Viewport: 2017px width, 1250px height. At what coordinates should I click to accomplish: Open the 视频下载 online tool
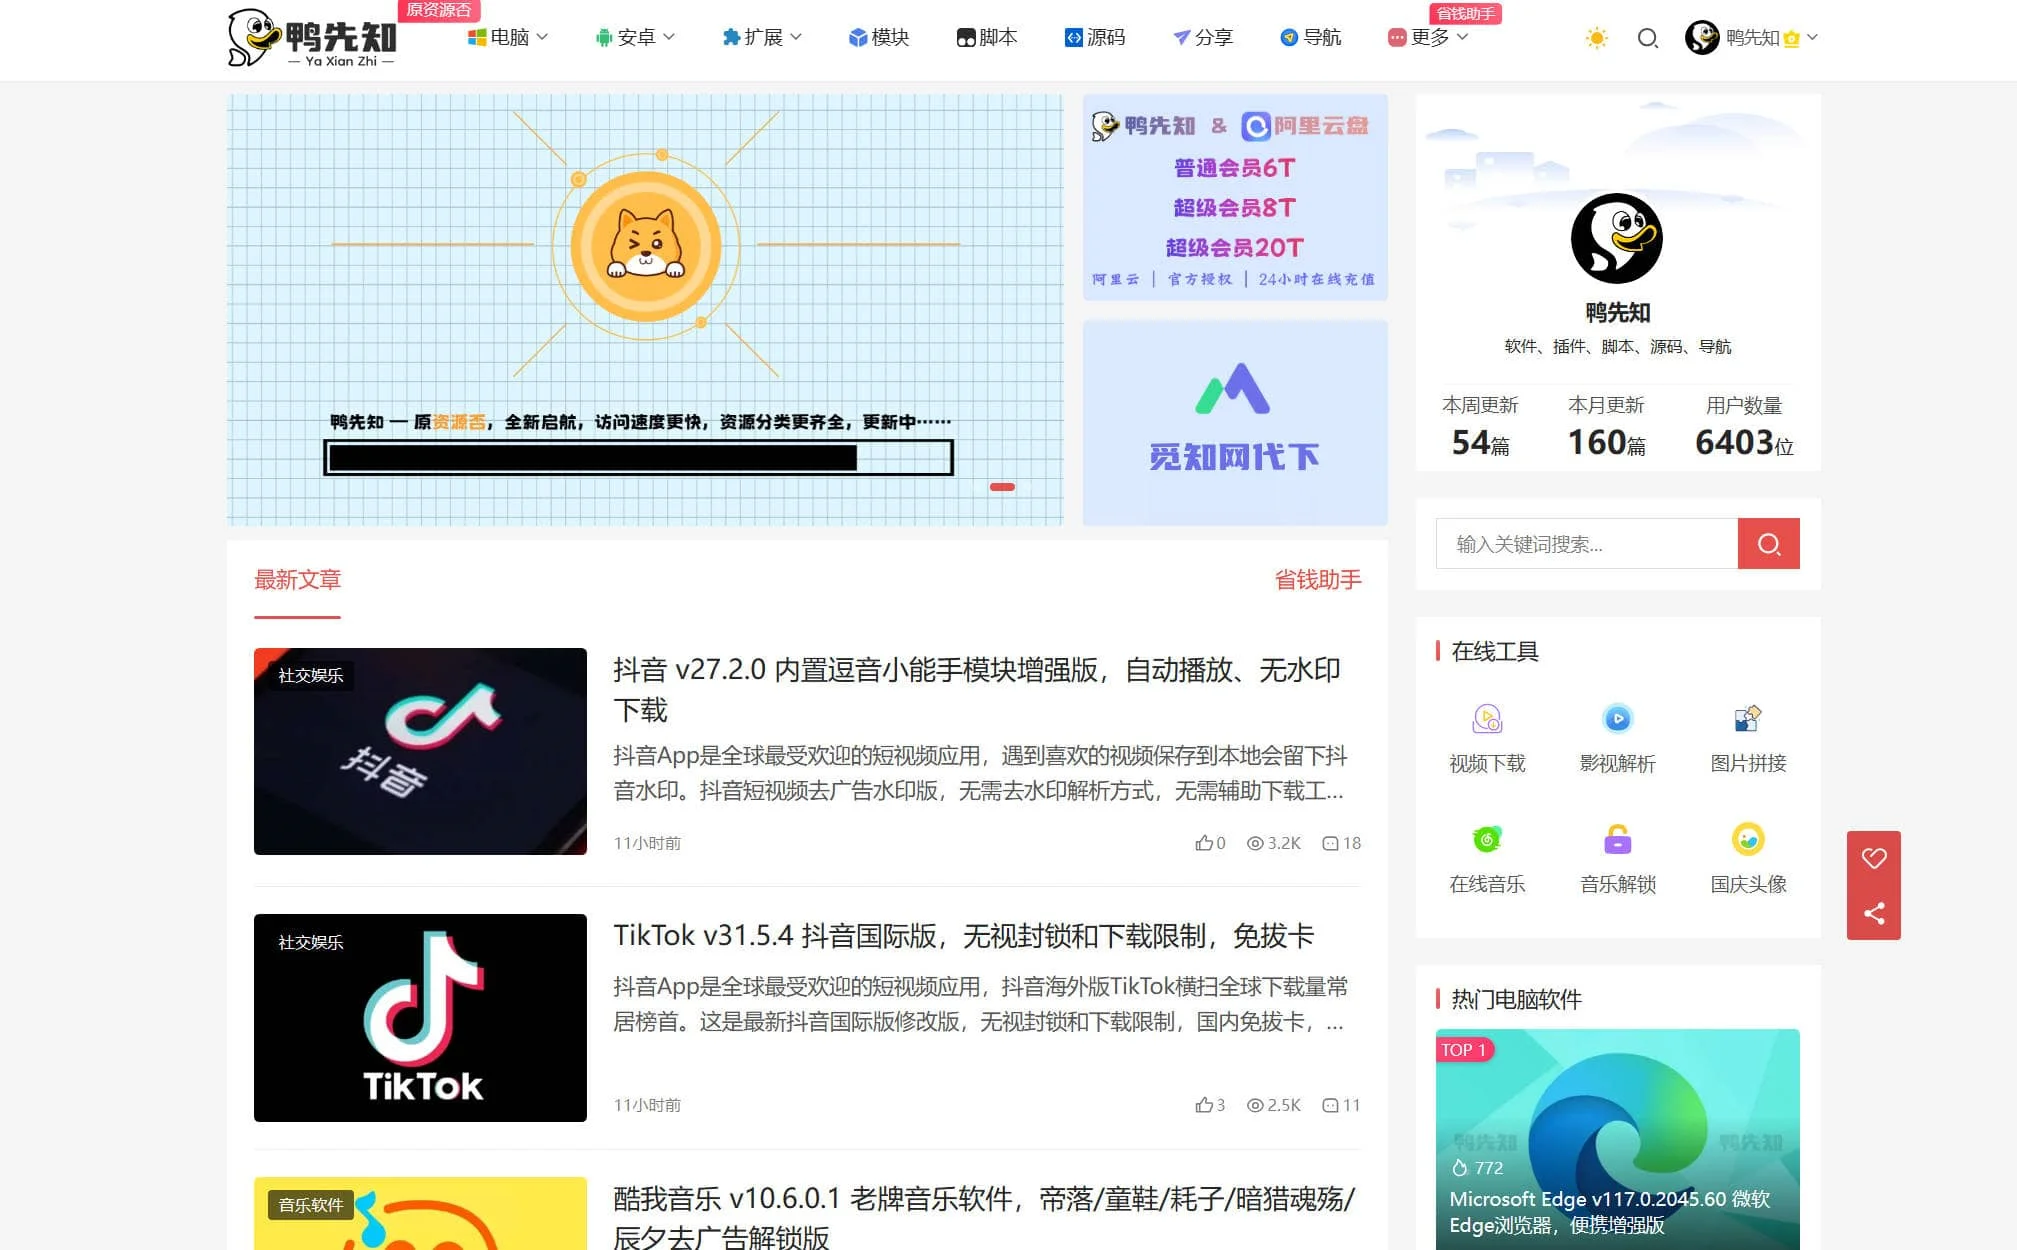coord(1487,739)
